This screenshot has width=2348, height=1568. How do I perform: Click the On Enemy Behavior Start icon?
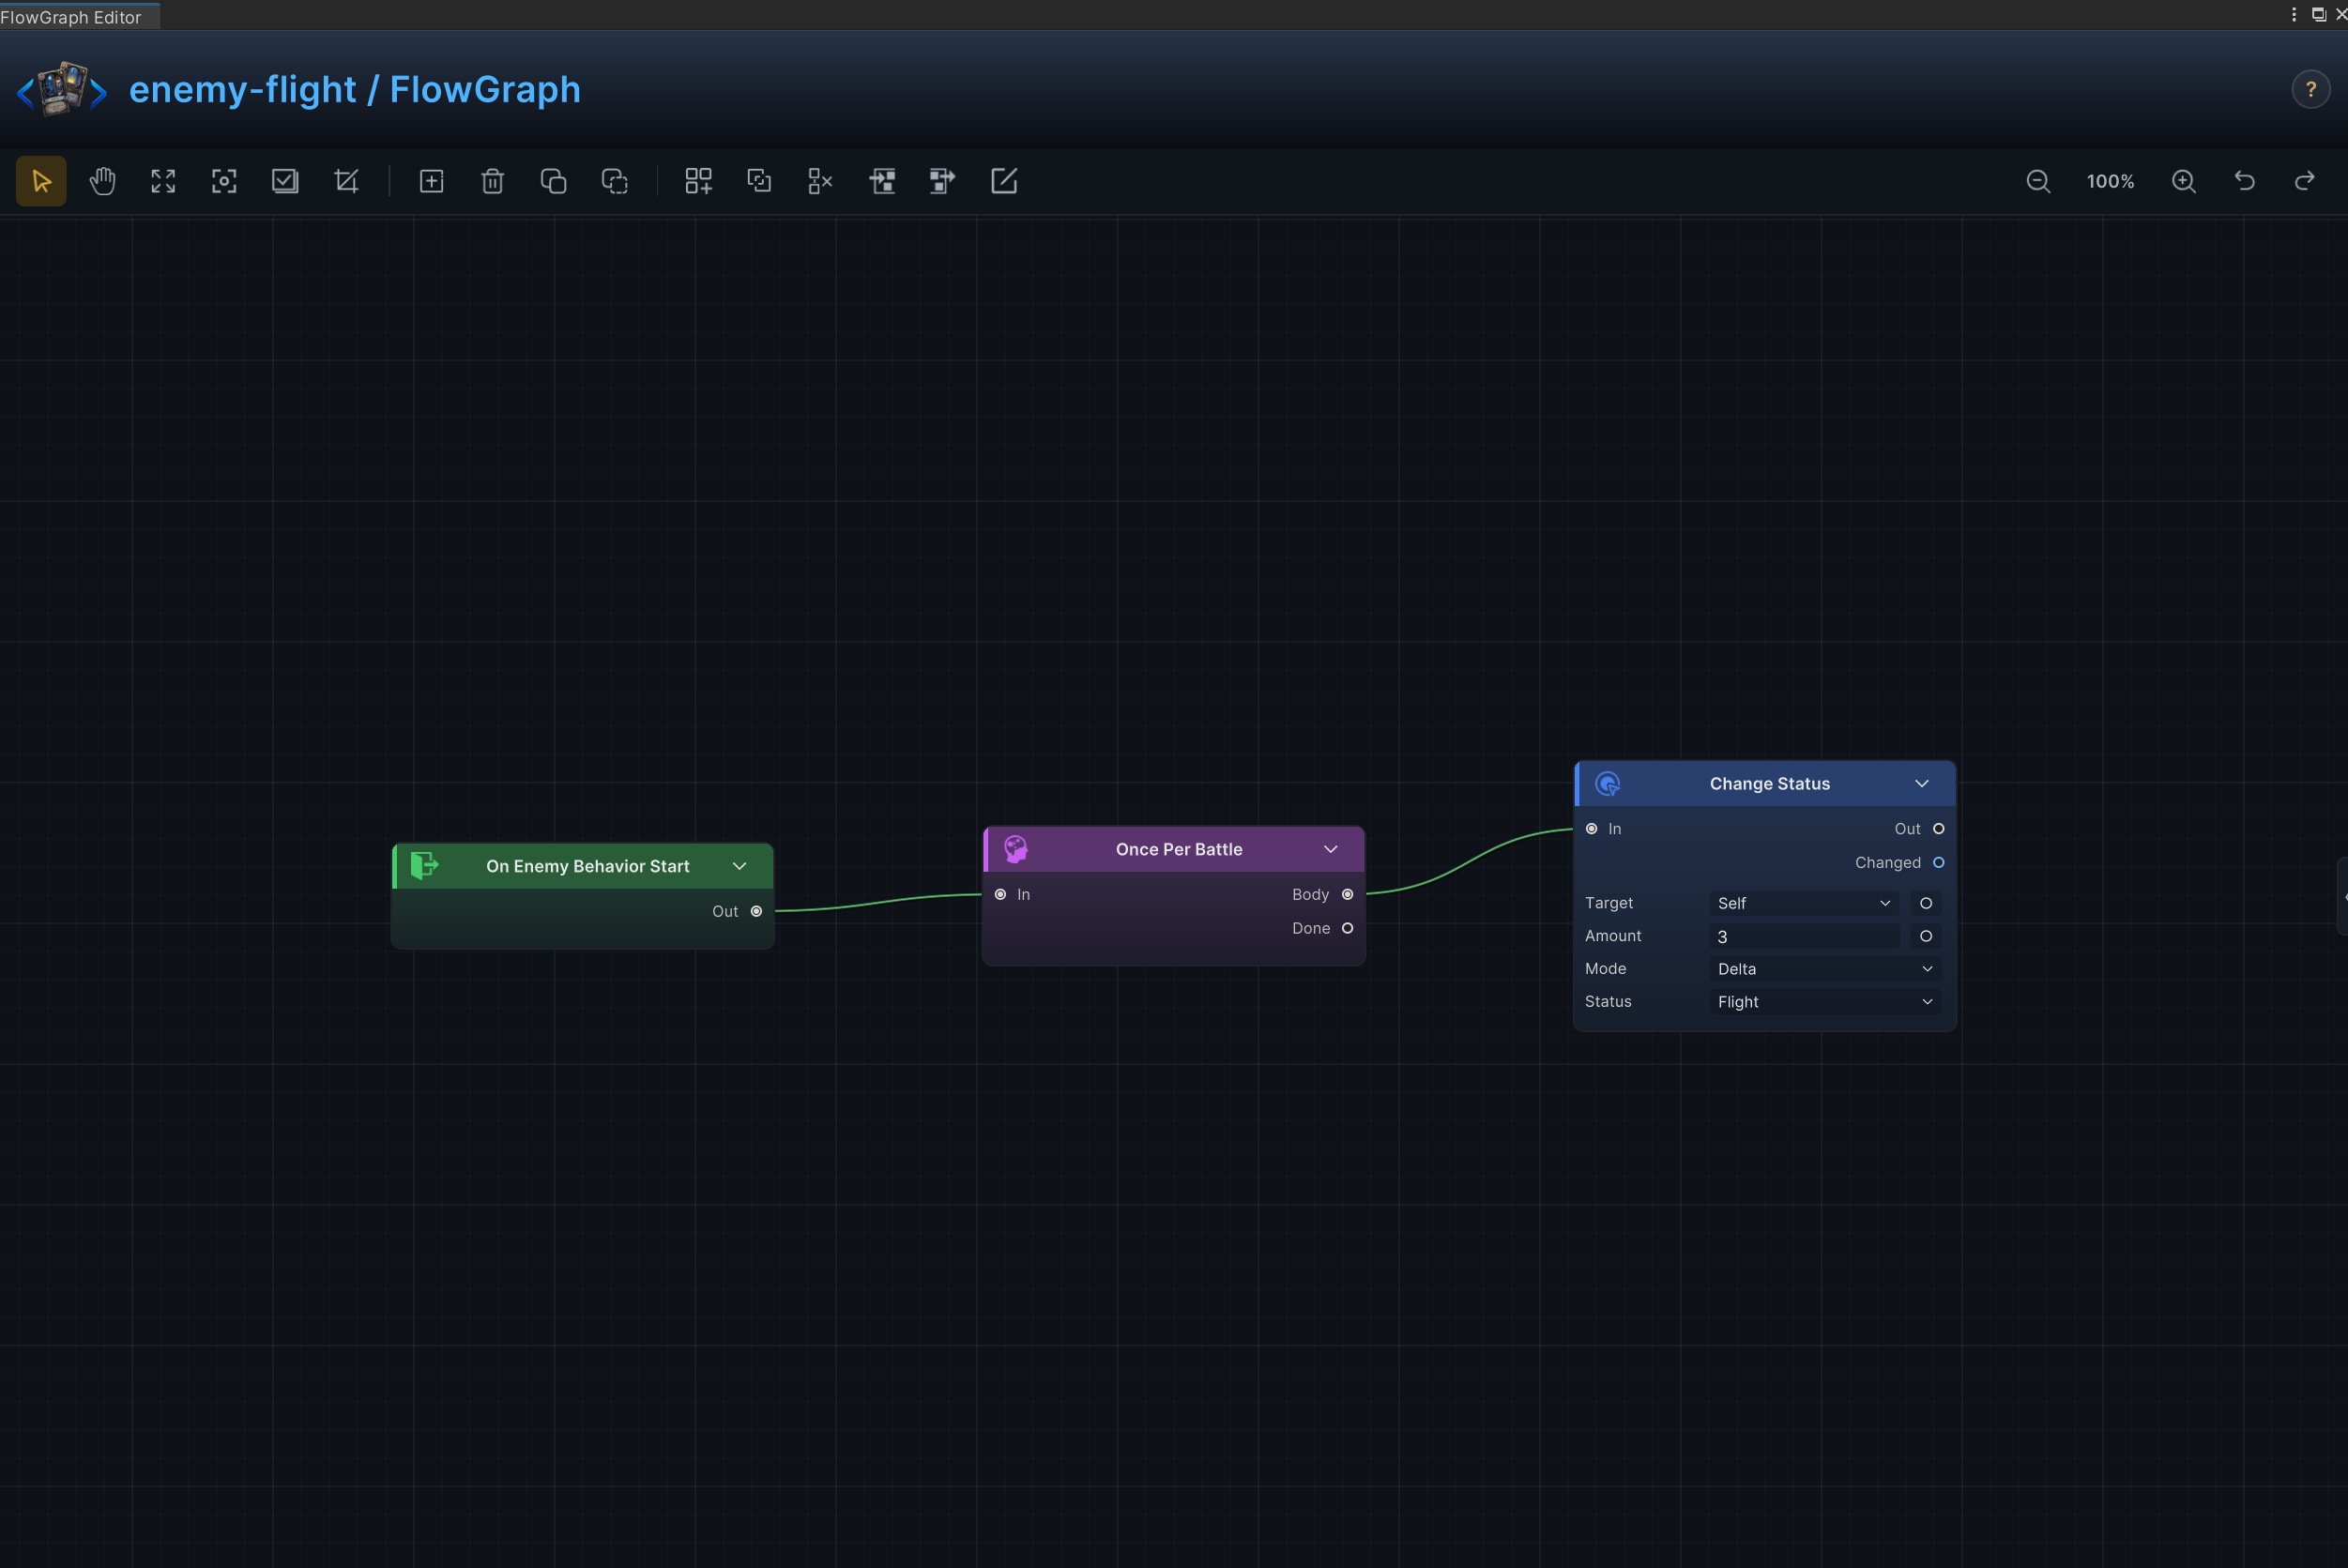pyautogui.click(x=424, y=866)
